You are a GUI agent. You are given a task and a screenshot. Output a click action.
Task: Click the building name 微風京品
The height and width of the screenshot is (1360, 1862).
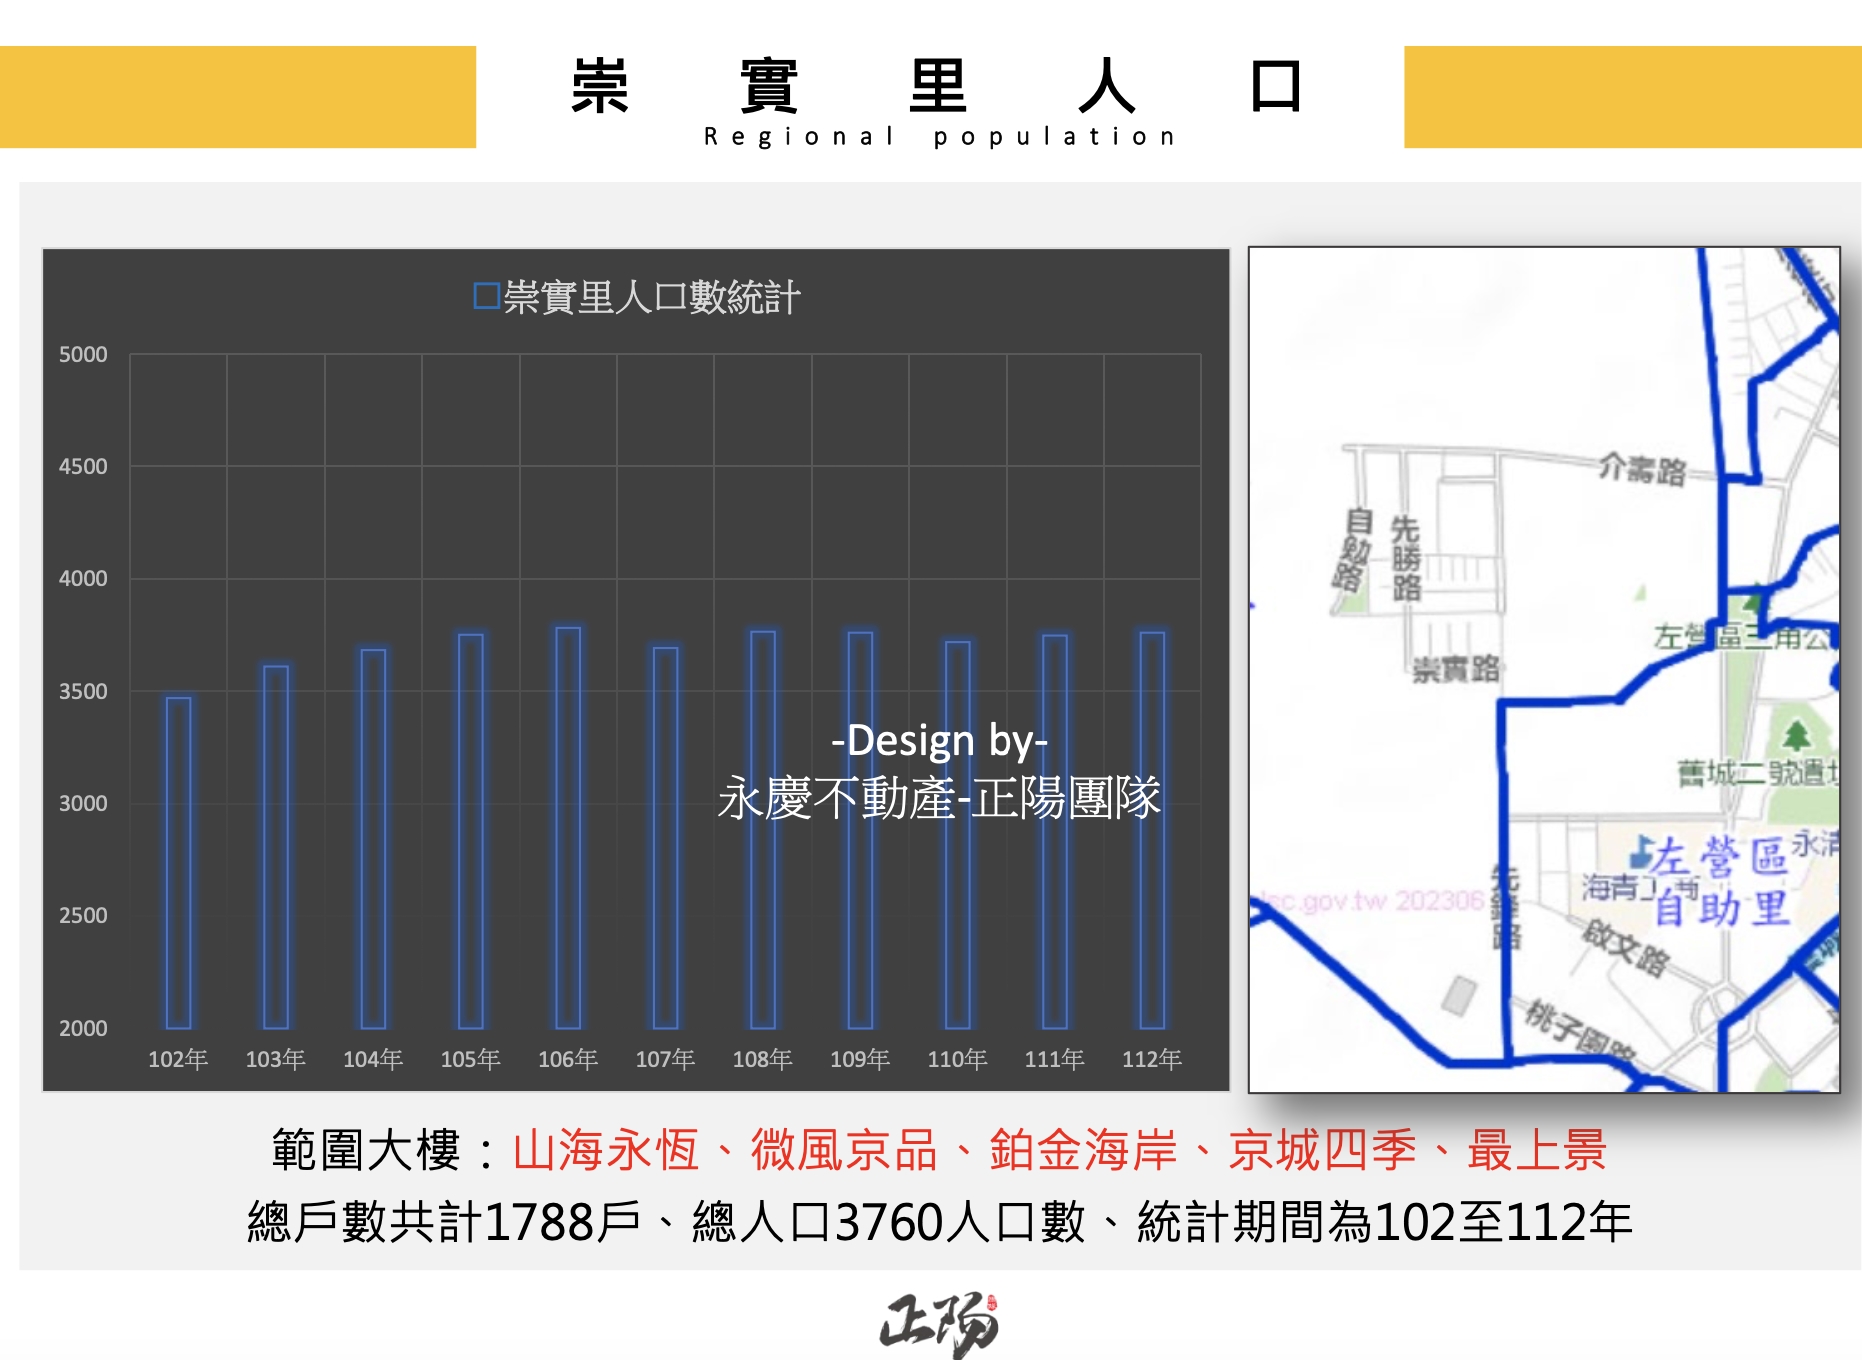tap(844, 1150)
